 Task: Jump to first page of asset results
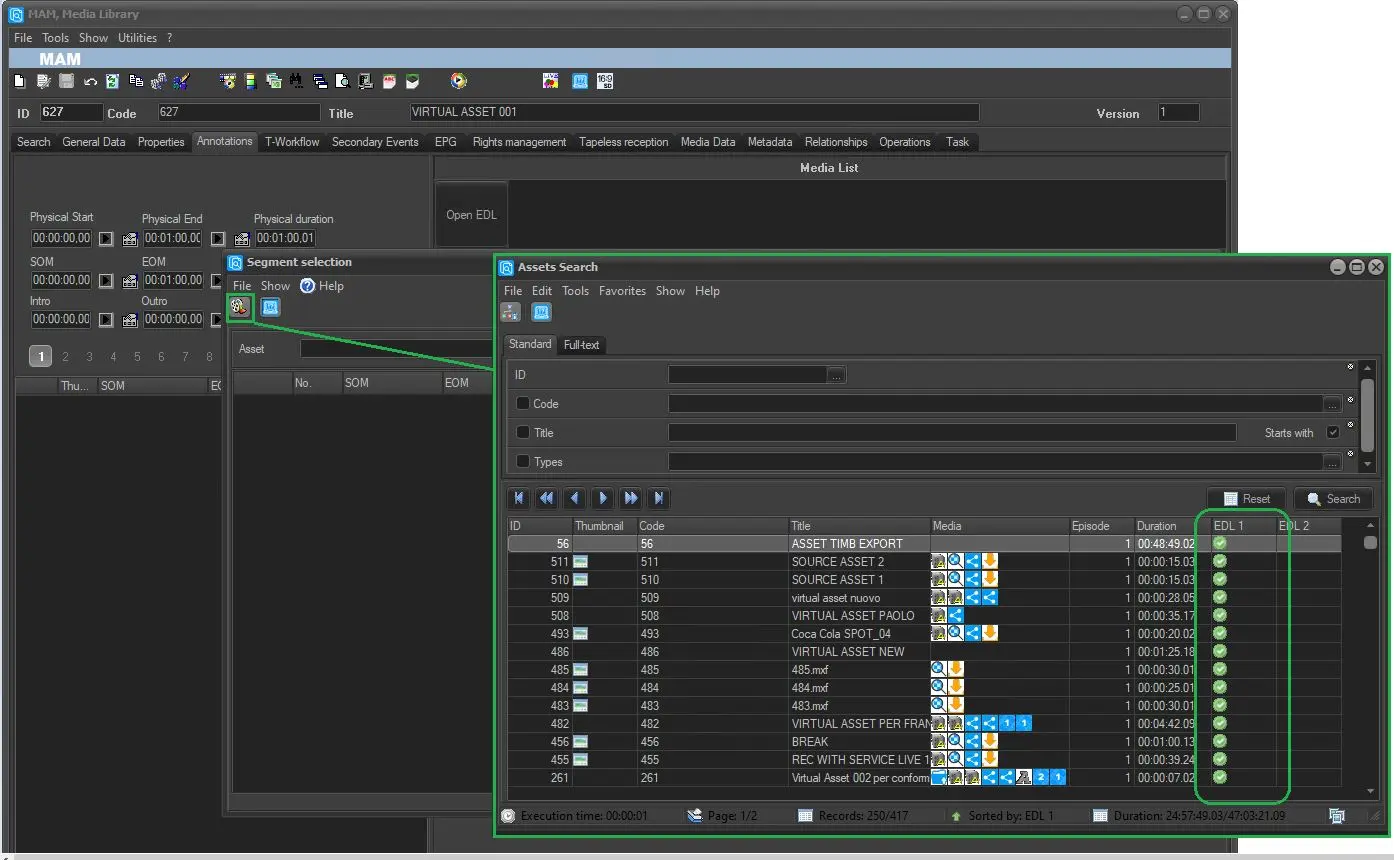coord(519,498)
